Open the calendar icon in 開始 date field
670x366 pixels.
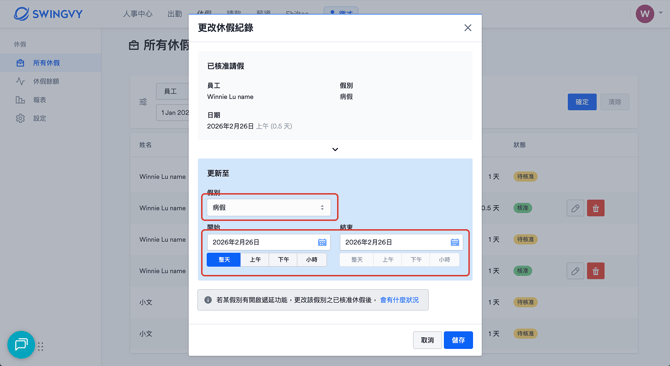point(322,242)
